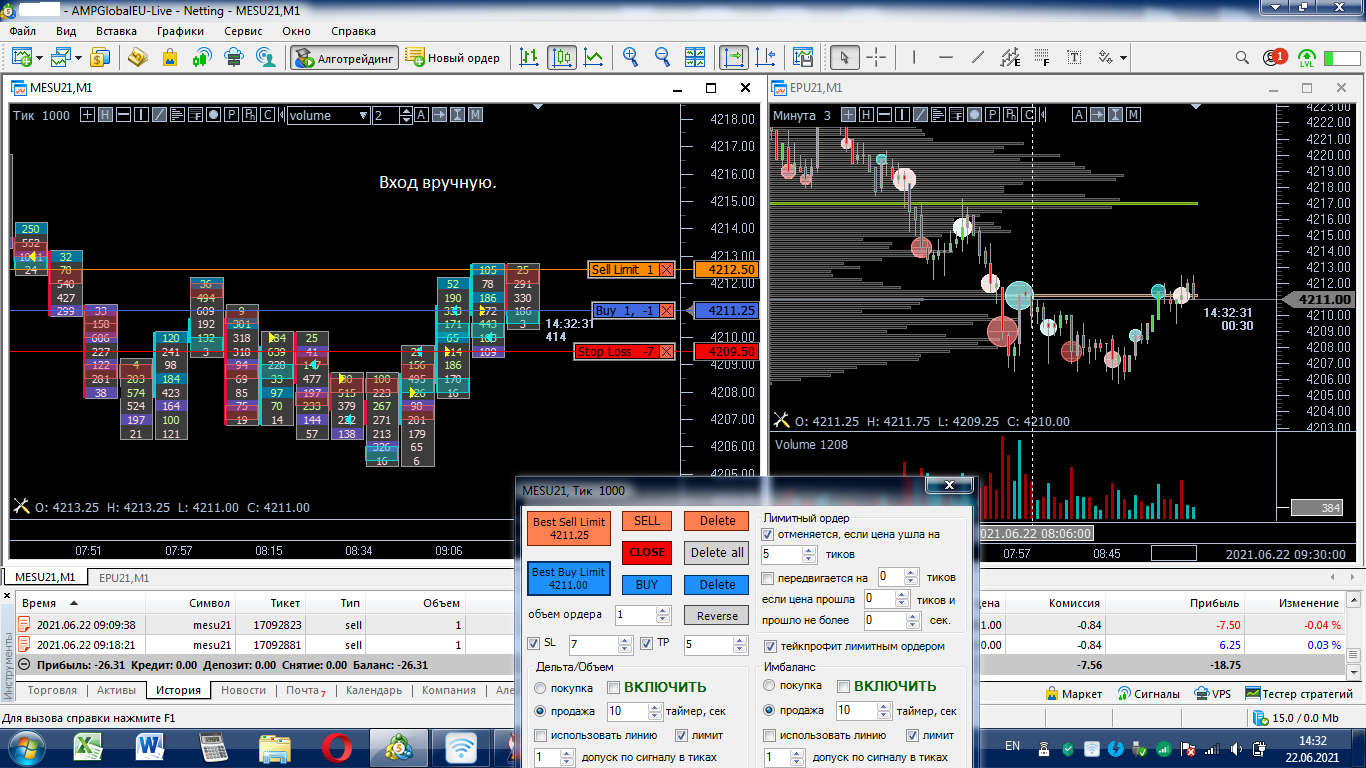
Task: Click the VPS cloud server toolbar icon
Action: [234, 58]
